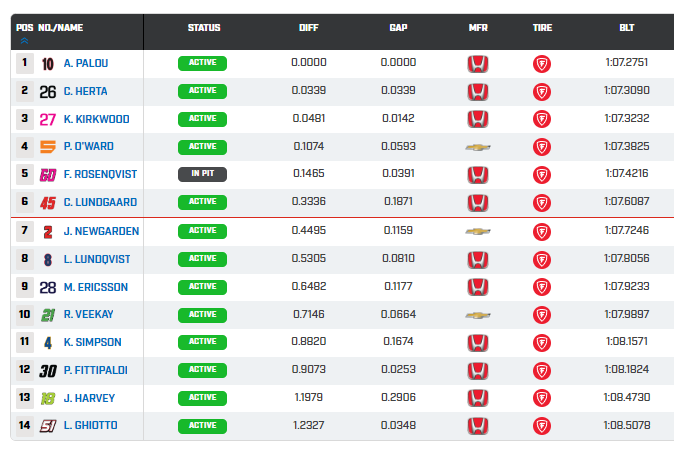674x449 pixels.
Task: Click K. Simpson's best lap time
Action: 626,342
